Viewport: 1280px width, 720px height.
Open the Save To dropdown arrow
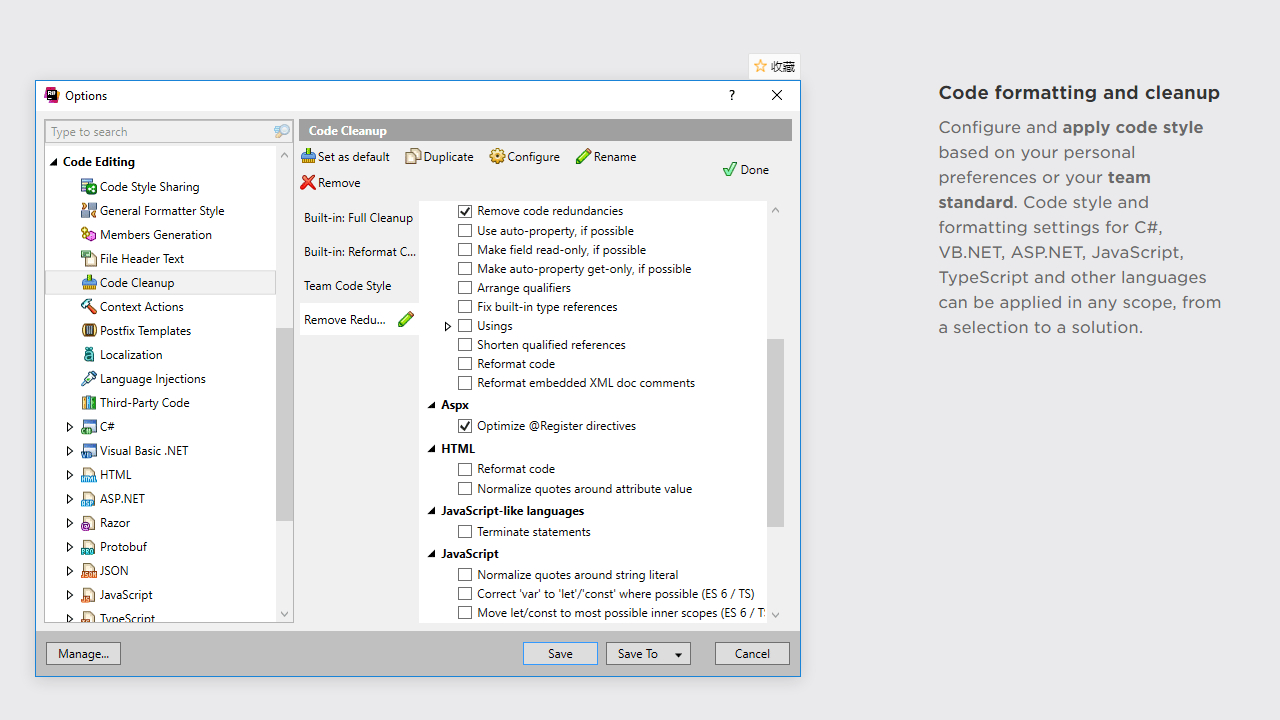[x=678, y=654]
